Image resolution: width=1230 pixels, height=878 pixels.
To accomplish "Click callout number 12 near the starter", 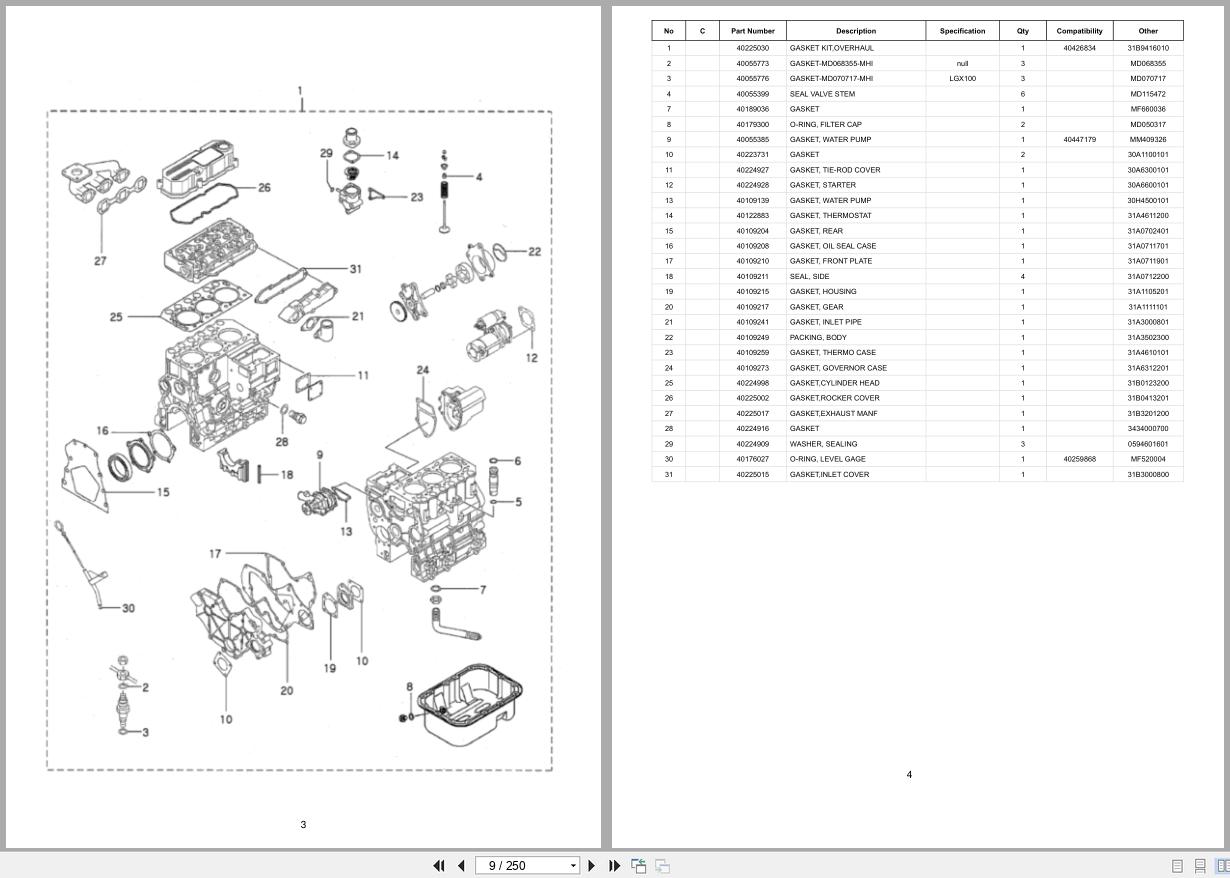I will 531,357.
